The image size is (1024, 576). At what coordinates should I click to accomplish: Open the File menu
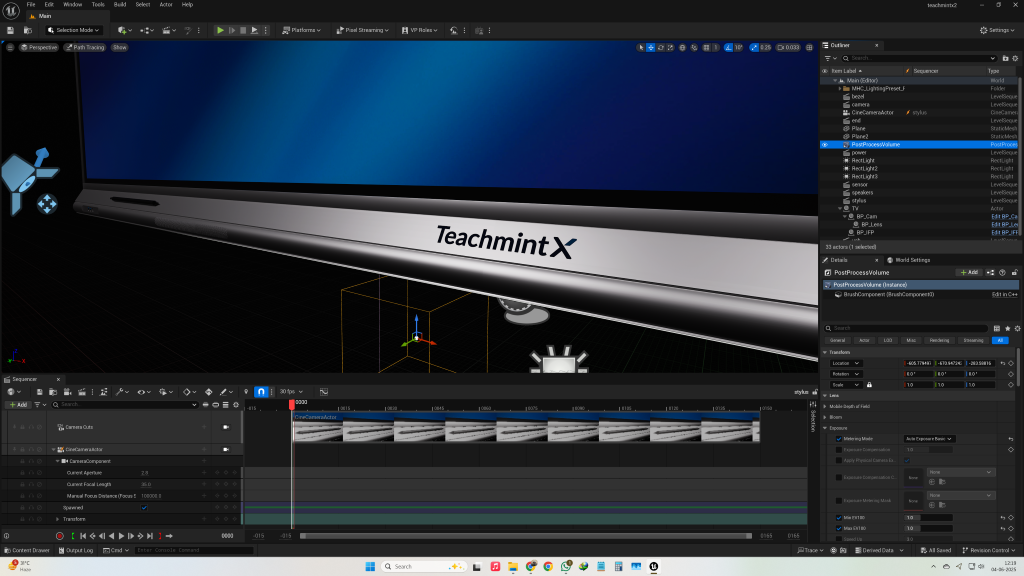[x=31, y=5]
